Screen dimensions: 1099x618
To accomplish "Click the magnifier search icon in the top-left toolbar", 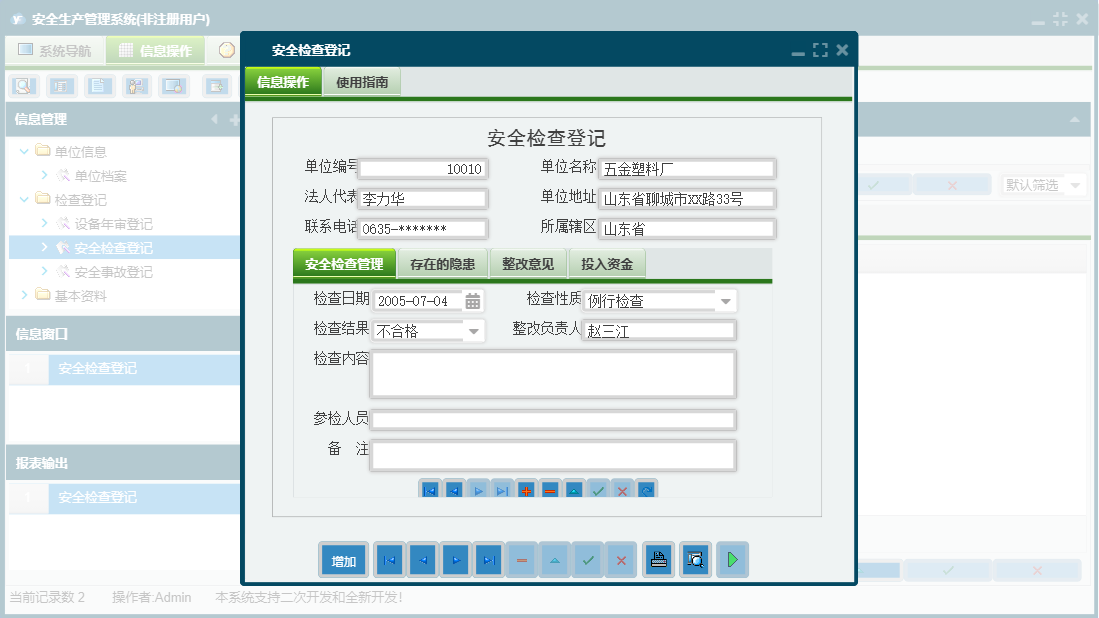I will (x=22, y=86).
